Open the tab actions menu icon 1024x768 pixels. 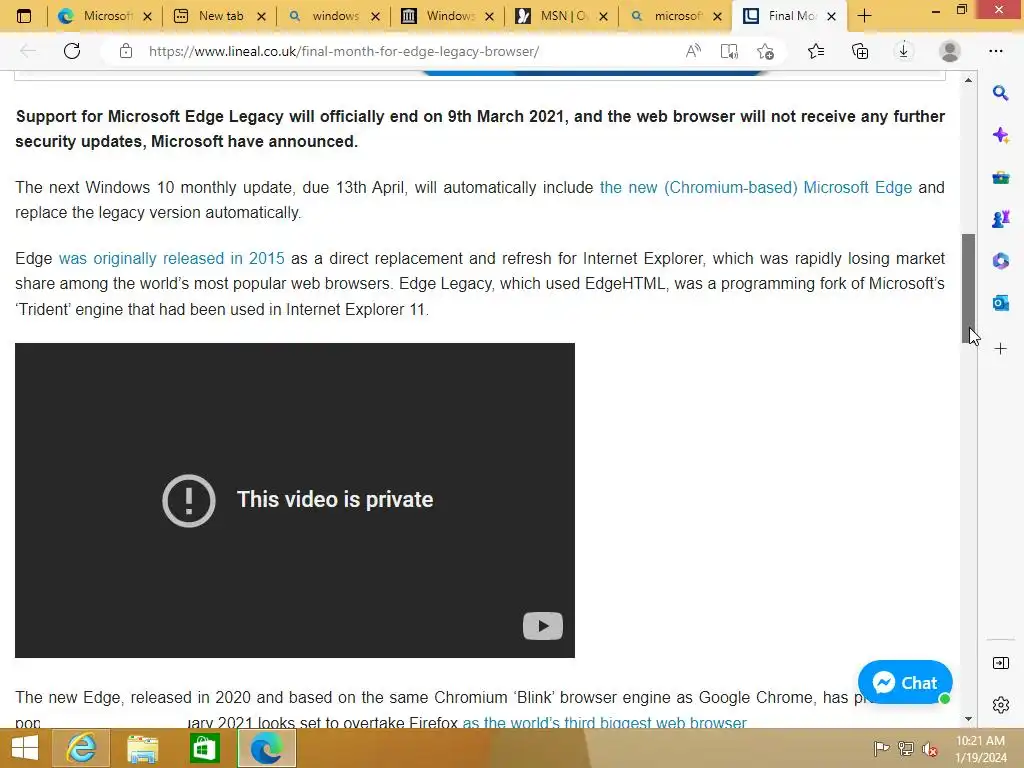click(24, 16)
